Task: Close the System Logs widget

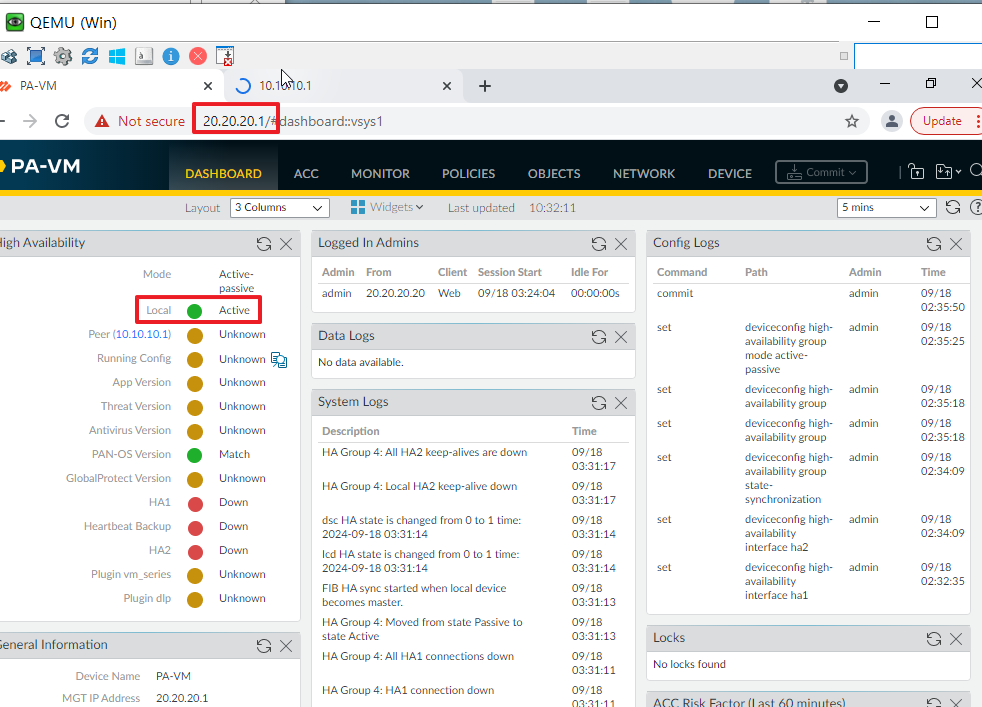Action: pos(621,403)
